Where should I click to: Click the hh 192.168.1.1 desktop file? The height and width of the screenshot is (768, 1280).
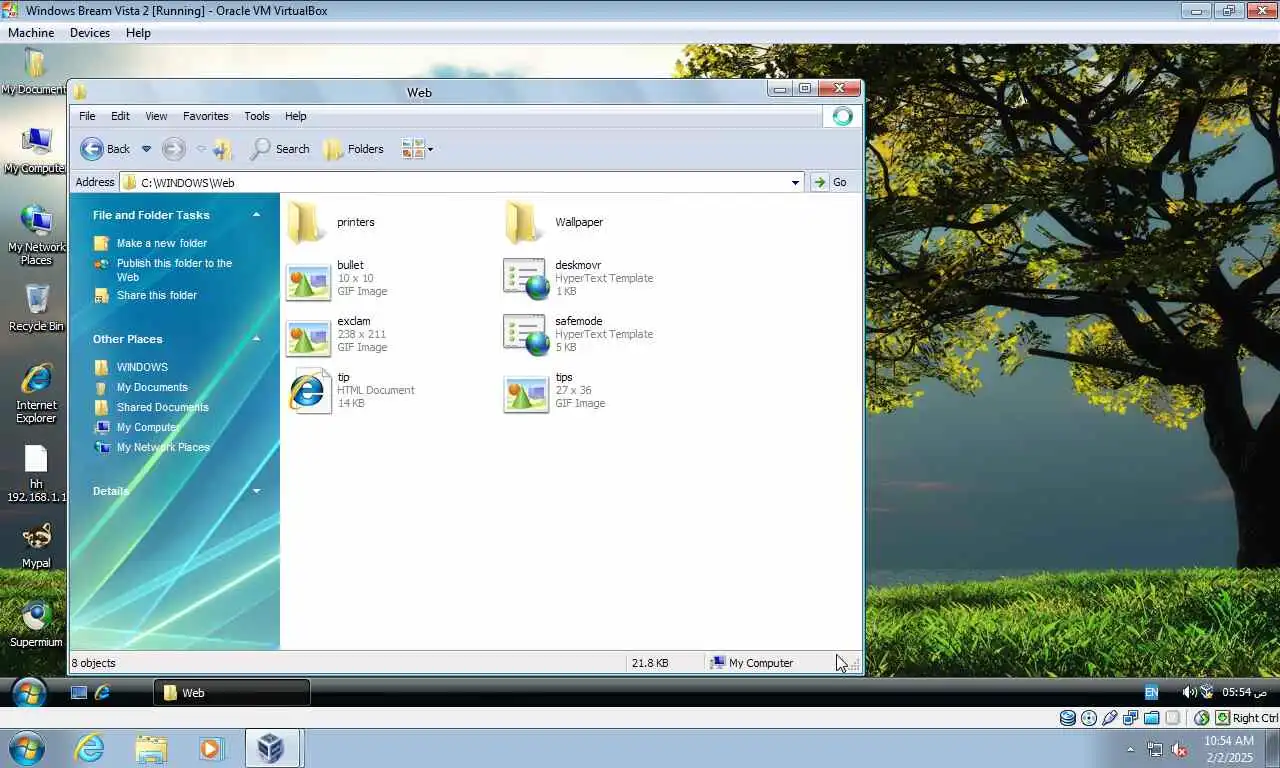(36, 473)
